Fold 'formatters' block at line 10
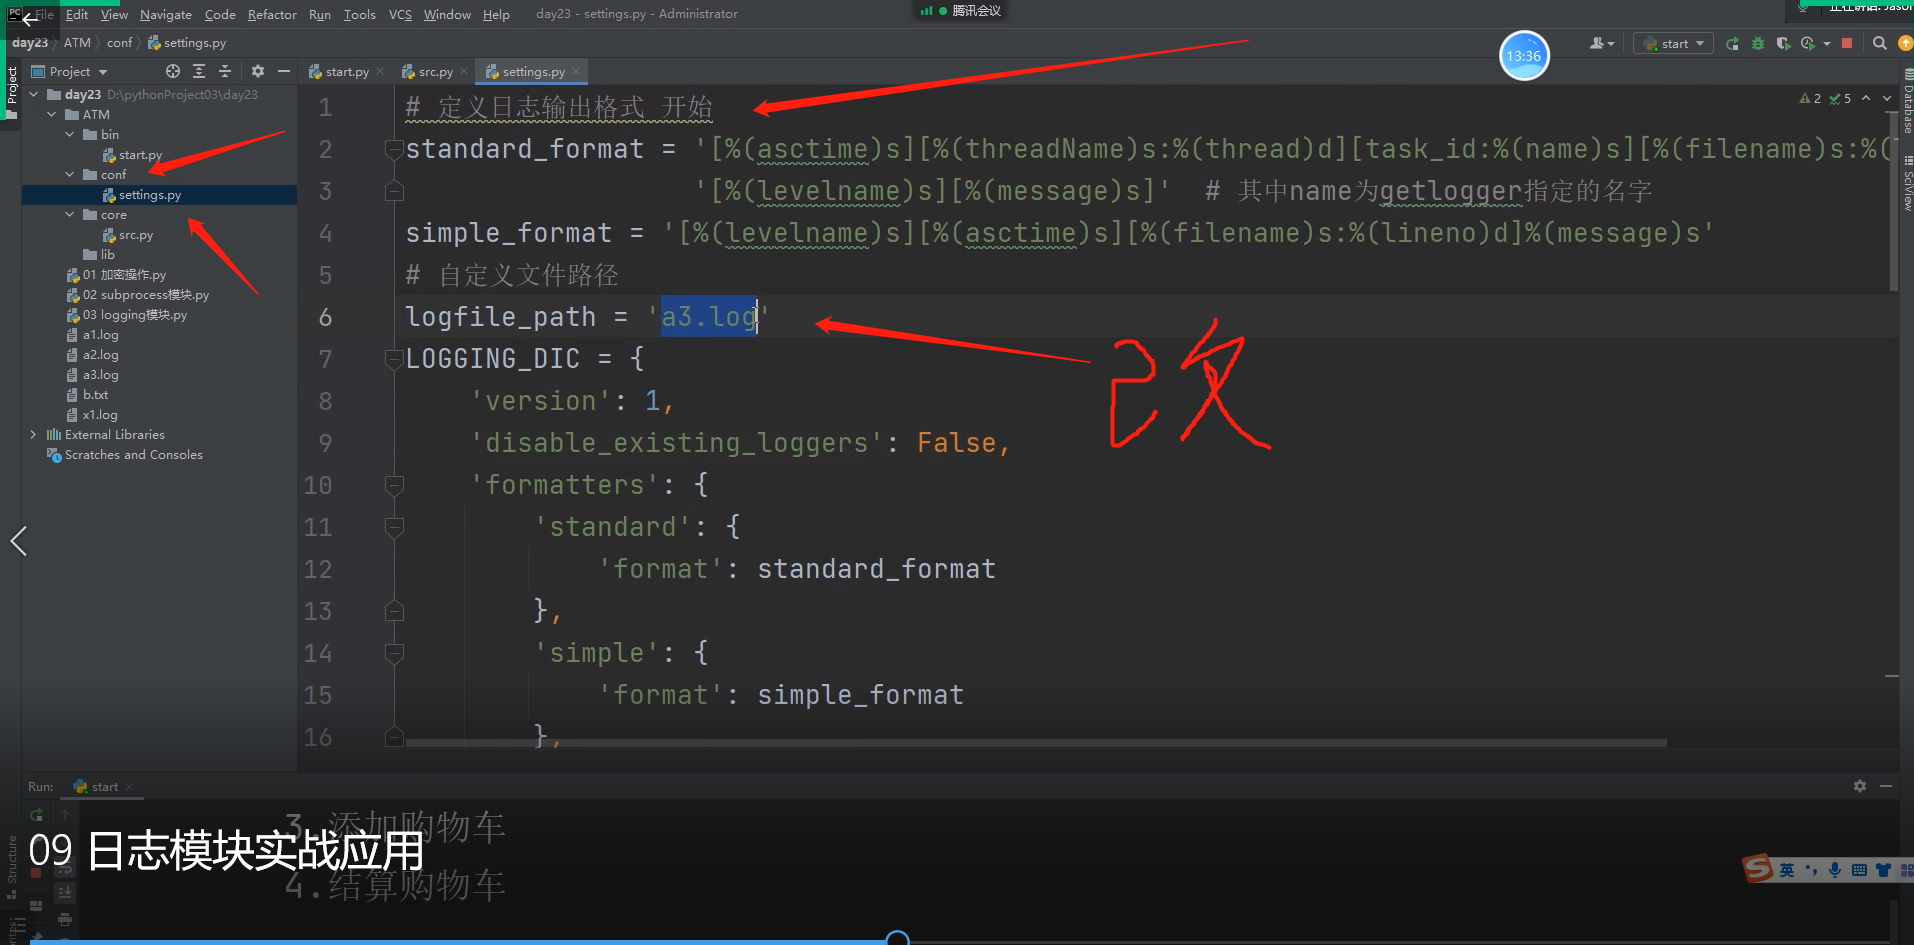The image size is (1914, 945). (394, 485)
